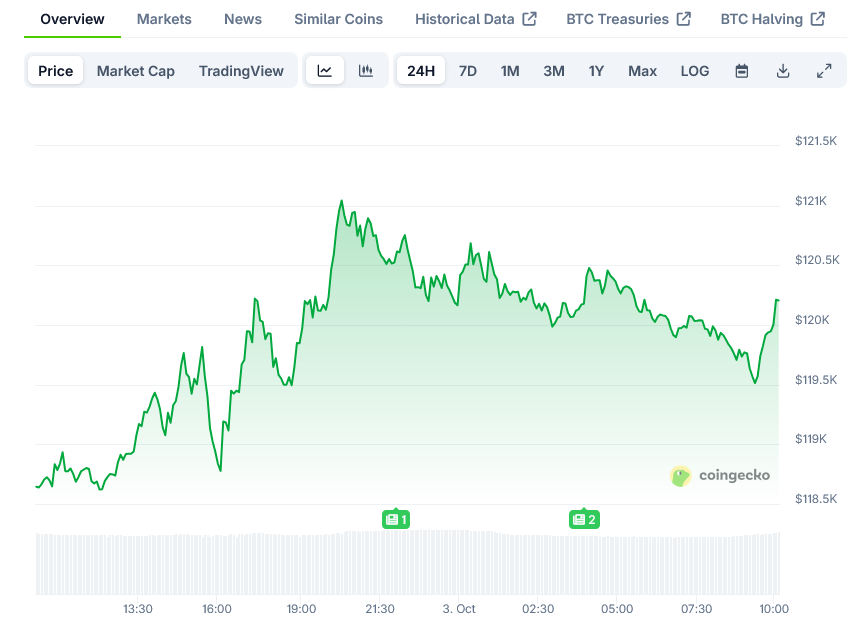Open the Similar Coins tab

pyautogui.click(x=338, y=19)
